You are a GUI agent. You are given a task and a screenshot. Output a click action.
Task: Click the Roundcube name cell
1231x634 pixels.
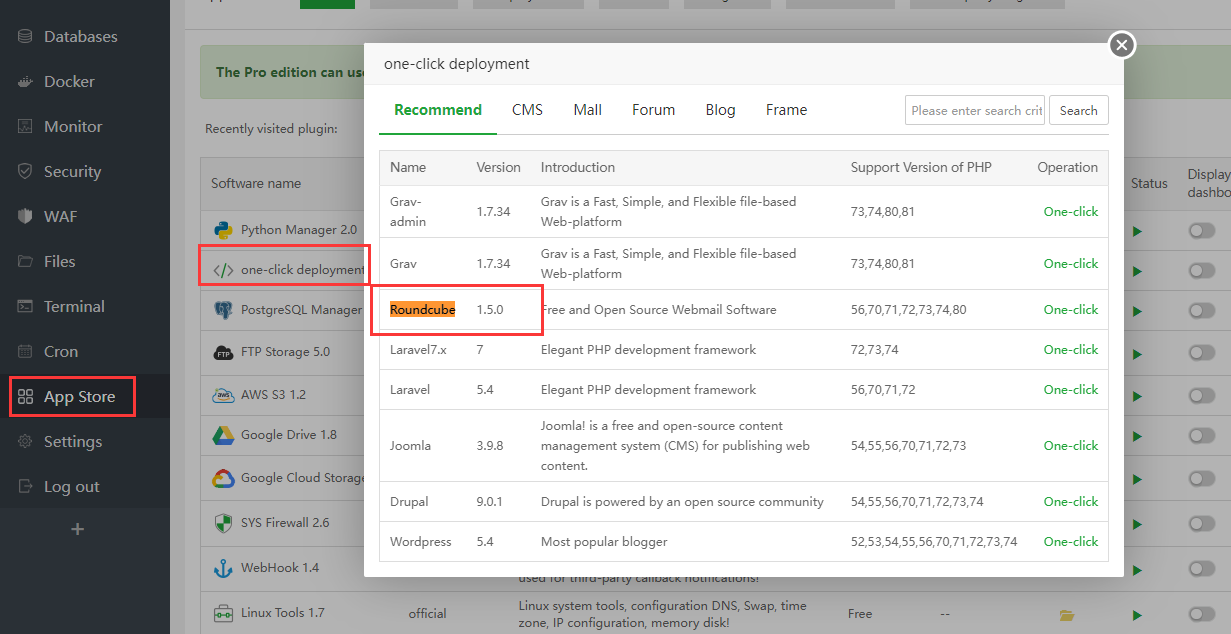(x=423, y=310)
